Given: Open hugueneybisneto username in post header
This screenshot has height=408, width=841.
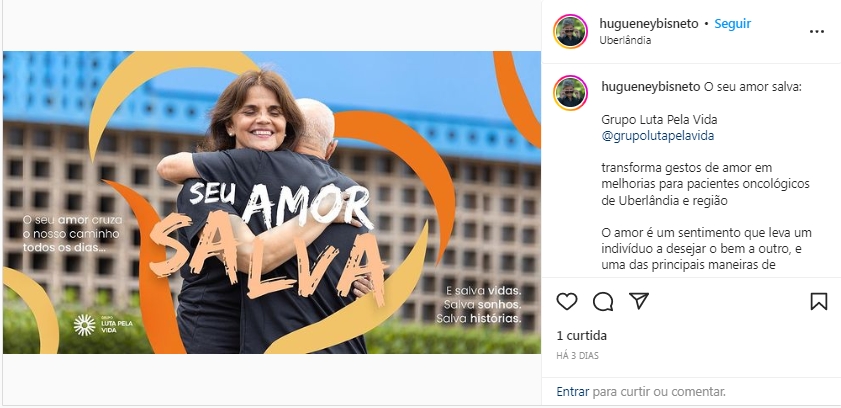Looking at the screenshot, I should [x=648, y=24].
